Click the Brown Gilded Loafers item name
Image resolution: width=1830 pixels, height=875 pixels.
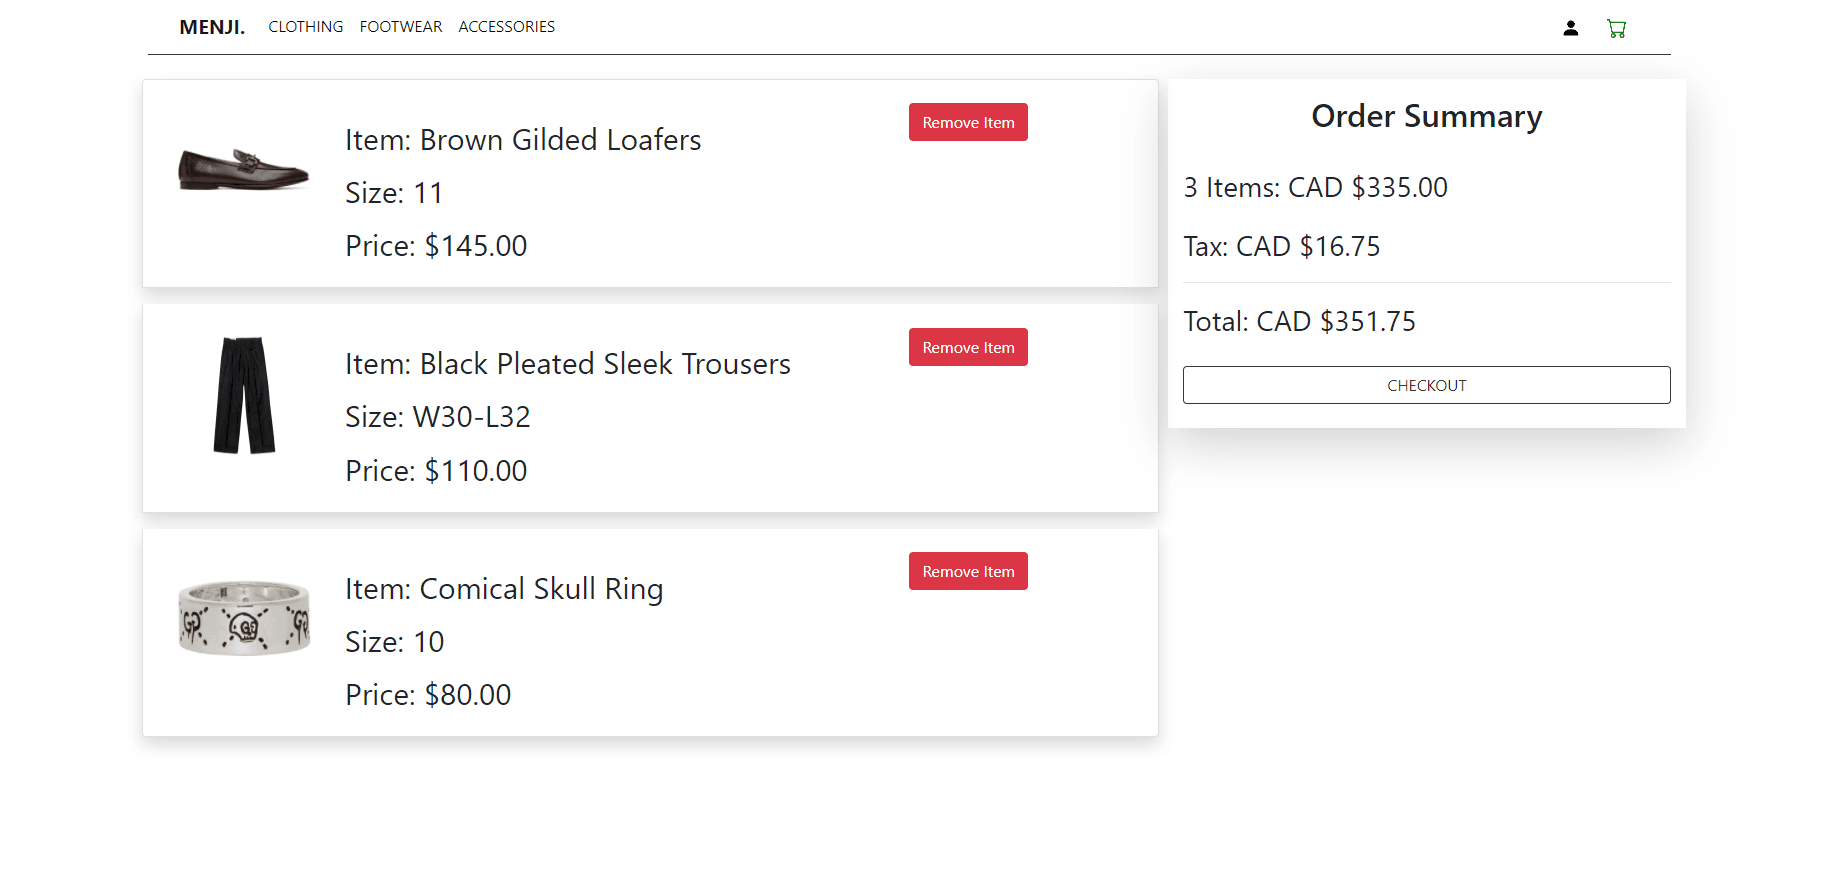523,140
